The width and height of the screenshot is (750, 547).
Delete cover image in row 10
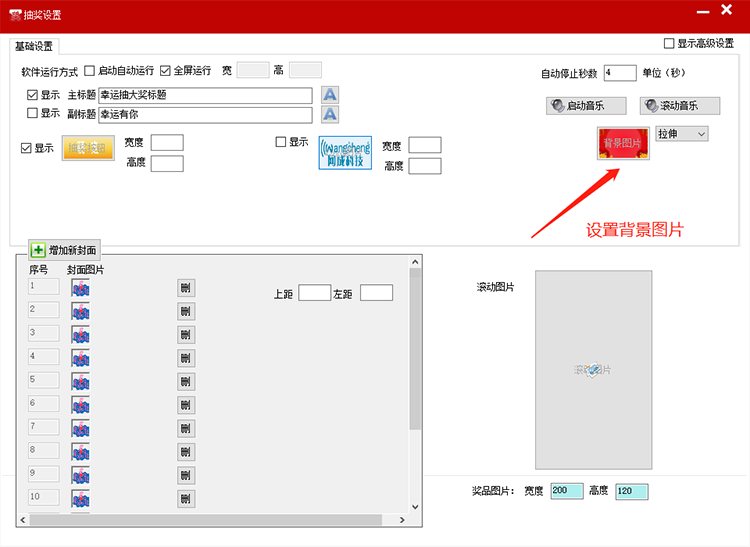pyautogui.click(x=185, y=498)
